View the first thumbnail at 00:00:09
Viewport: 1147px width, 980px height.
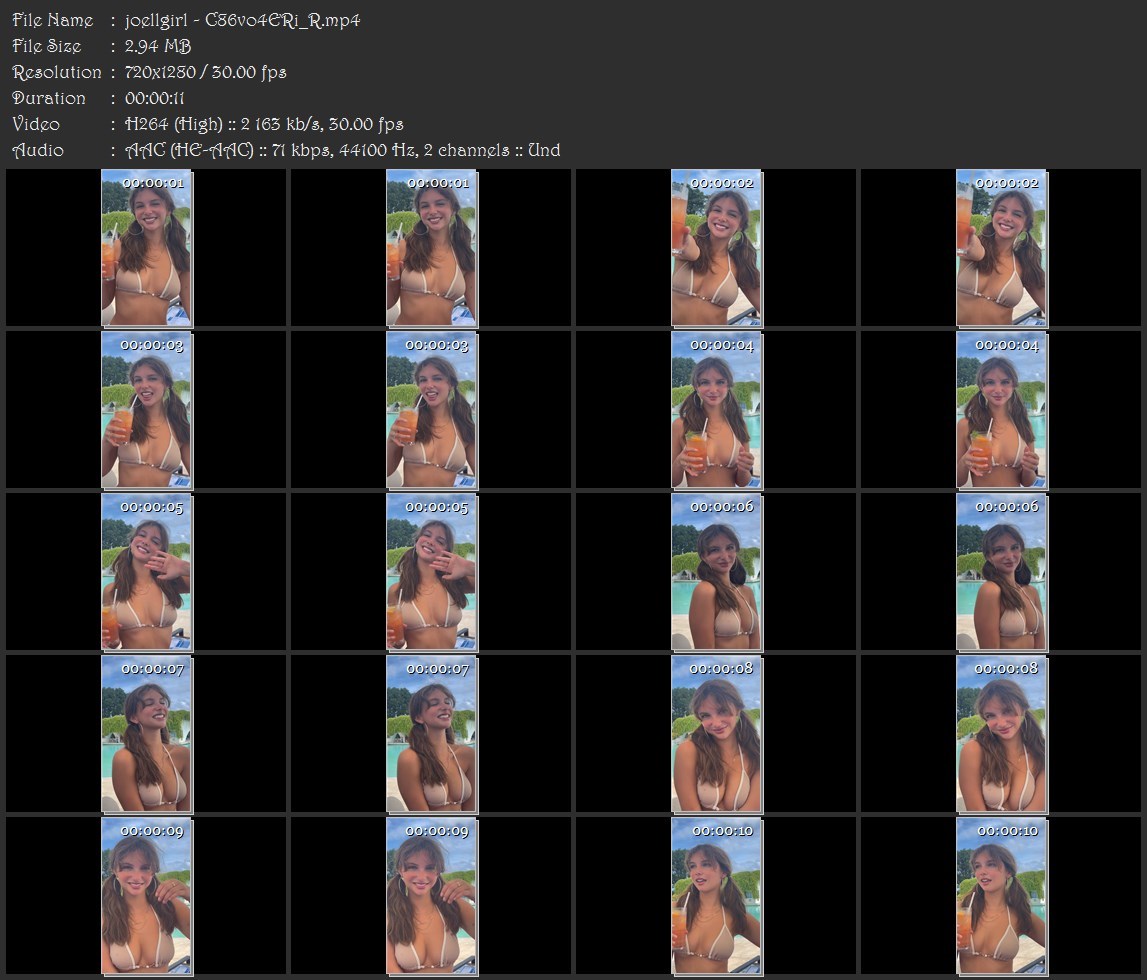[x=147, y=897]
